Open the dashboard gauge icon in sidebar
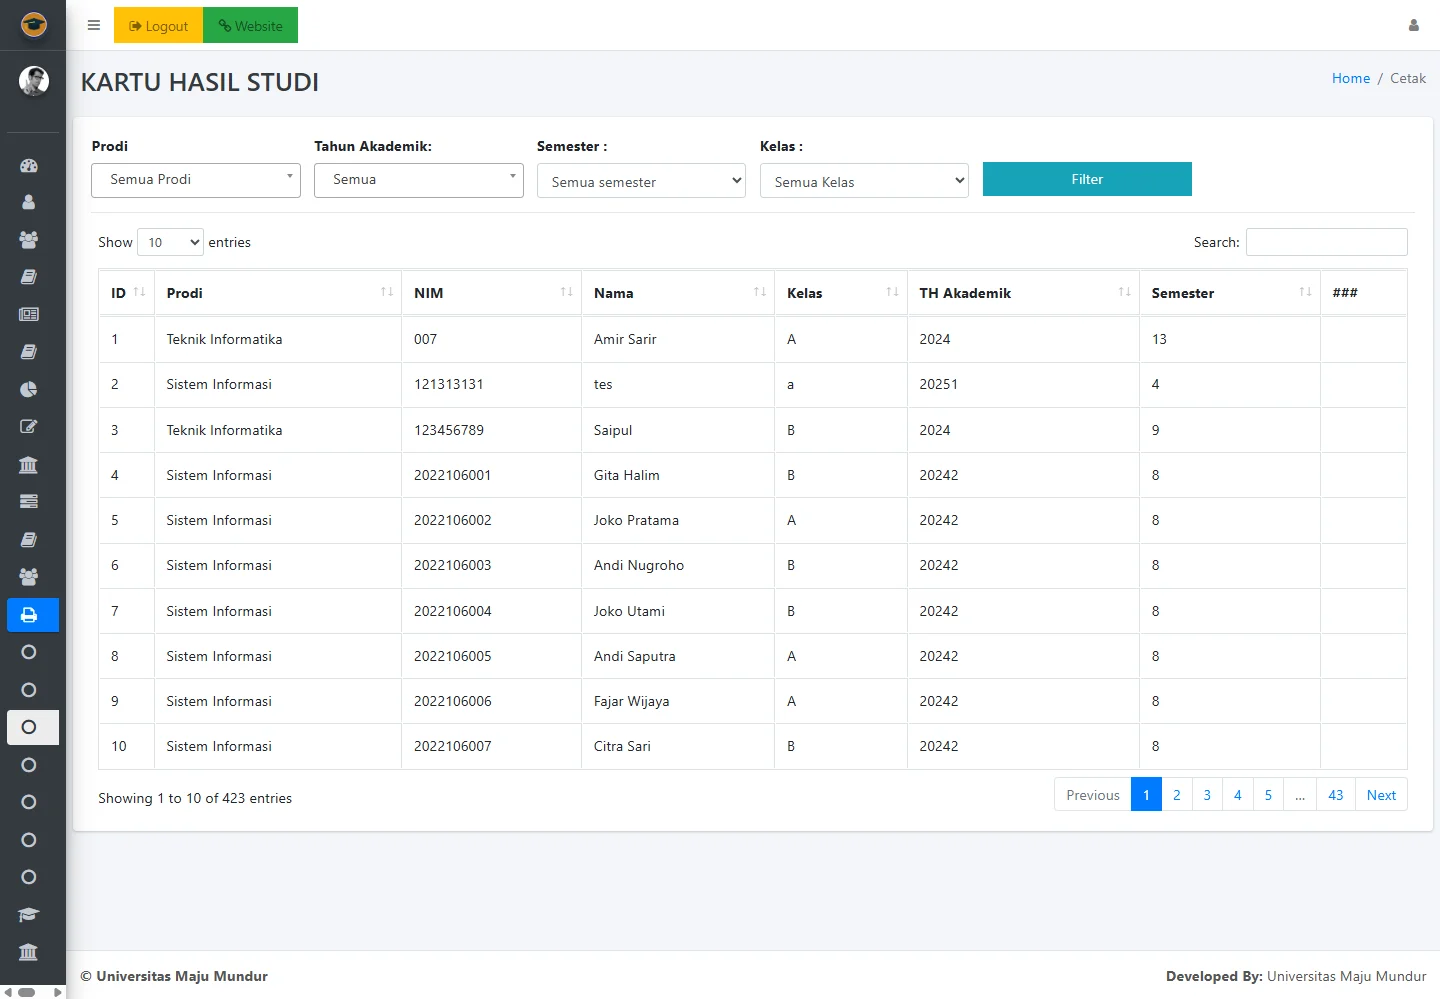The width and height of the screenshot is (1440, 999). click(x=29, y=166)
